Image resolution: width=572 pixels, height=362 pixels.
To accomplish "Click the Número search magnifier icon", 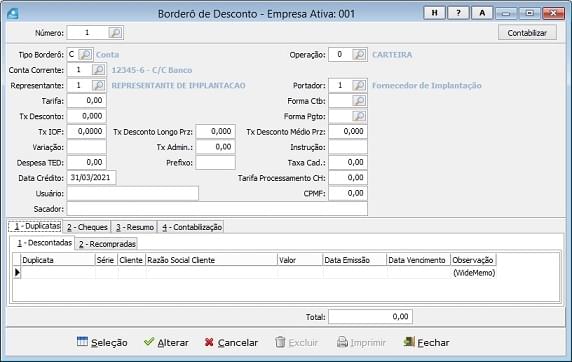I will click(x=115, y=33).
